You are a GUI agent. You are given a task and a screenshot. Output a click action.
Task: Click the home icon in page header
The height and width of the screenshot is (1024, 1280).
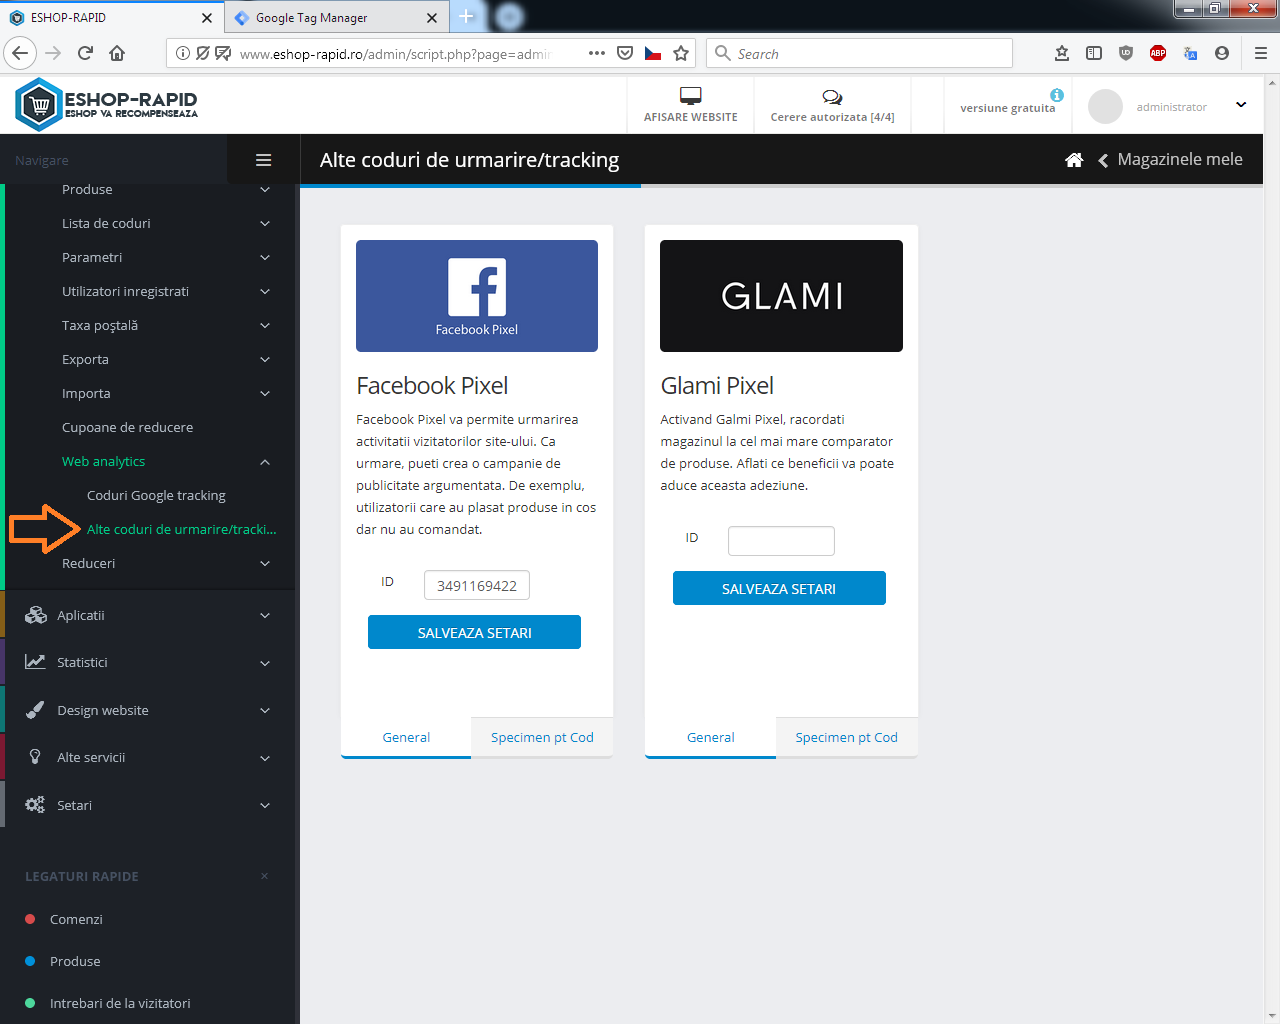(1074, 160)
